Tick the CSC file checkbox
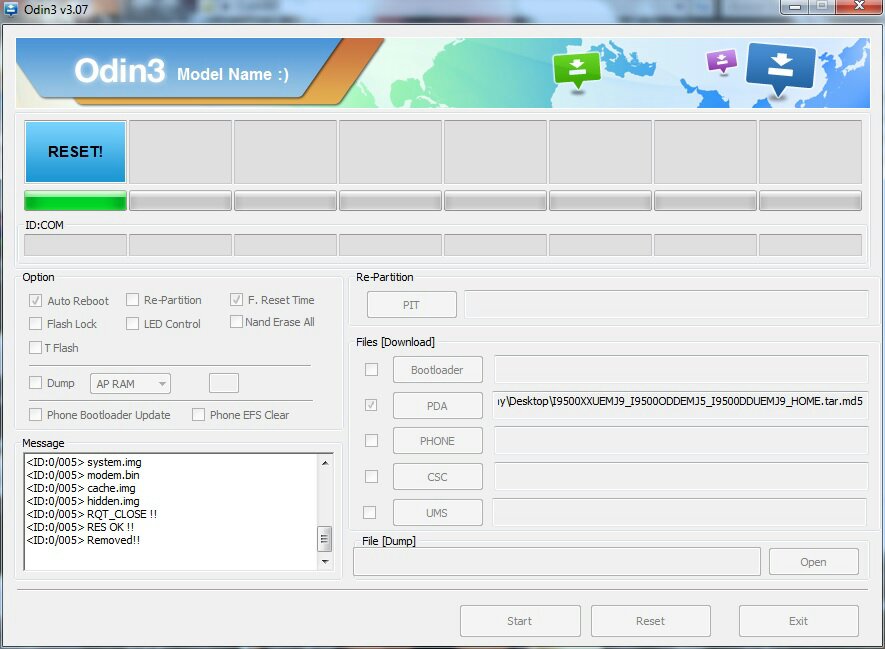Viewport: 885px width, 649px height. coord(371,477)
